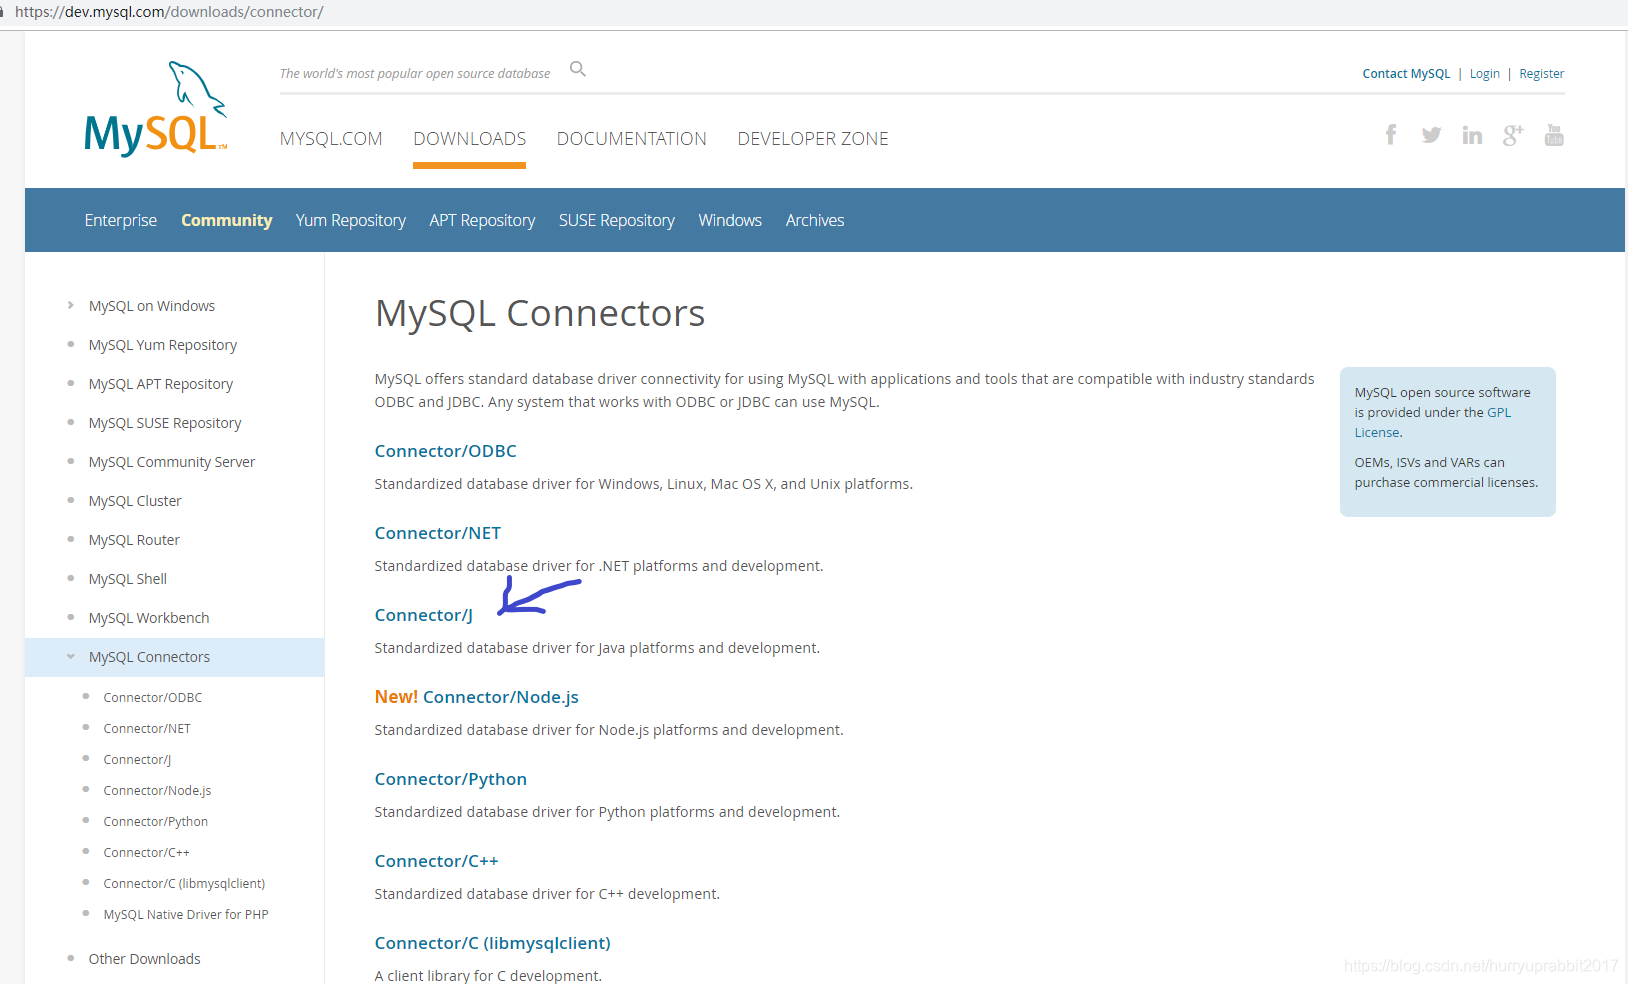1628x984 pixels.
Task: Expand MySQL on Windows arrow
Action: coord(70,305)
